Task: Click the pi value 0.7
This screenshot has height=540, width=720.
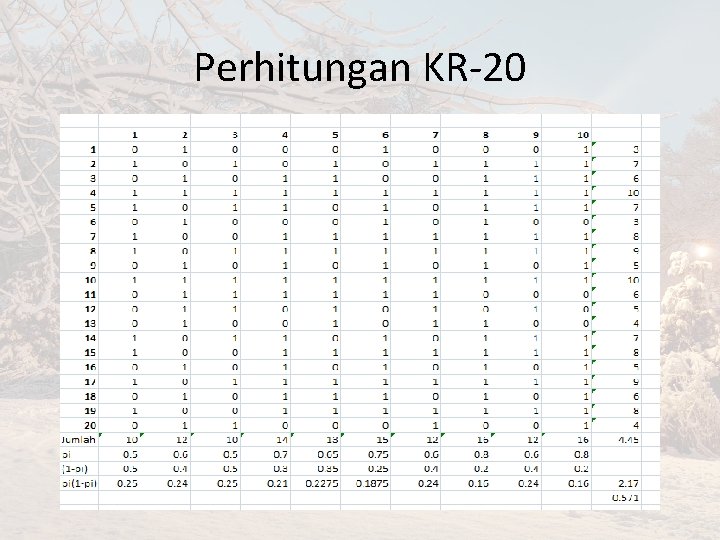Action: click(280, 455)
